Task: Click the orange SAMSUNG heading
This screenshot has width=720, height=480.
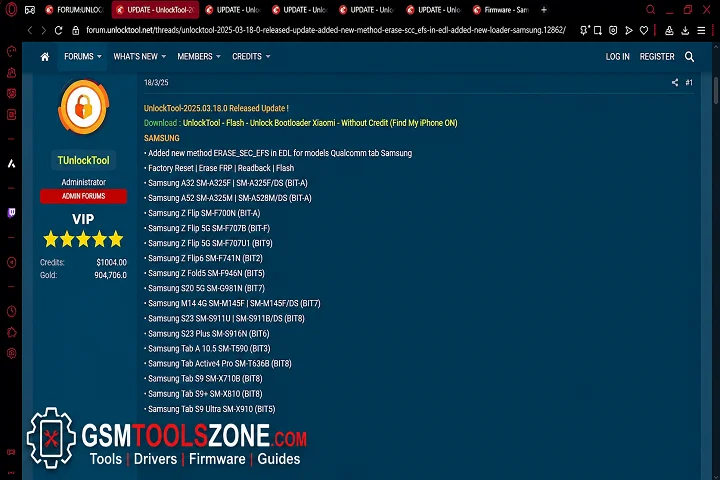Action: [x=162, y=138]
